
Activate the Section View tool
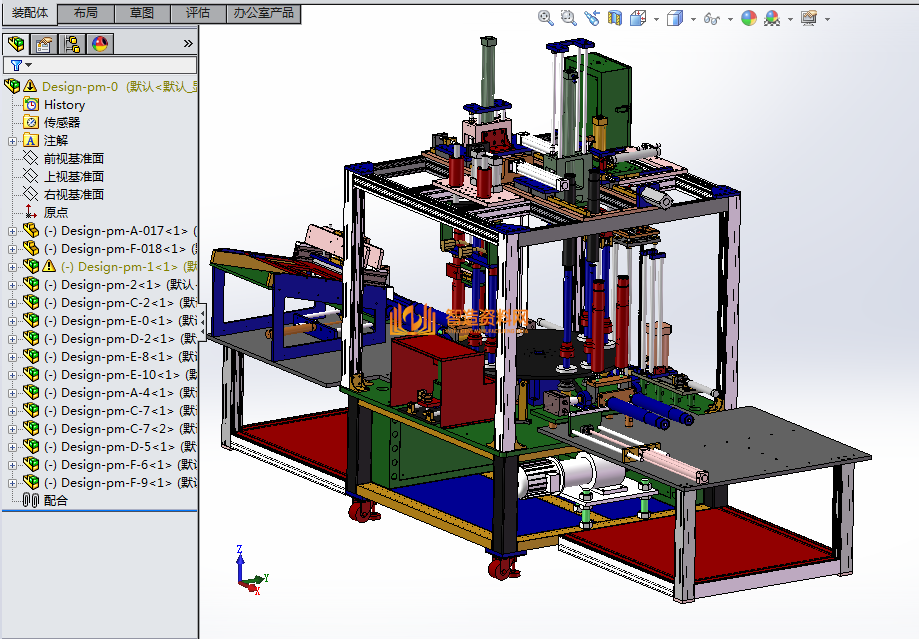coord(614,18)
